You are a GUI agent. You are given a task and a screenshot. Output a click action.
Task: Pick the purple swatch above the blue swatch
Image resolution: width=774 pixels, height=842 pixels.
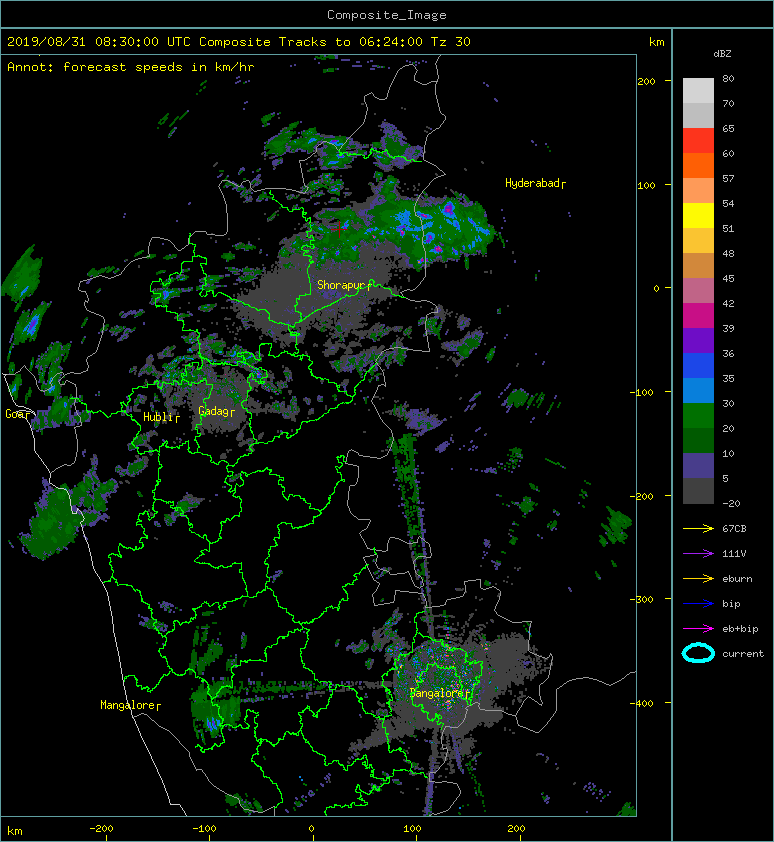698,340
